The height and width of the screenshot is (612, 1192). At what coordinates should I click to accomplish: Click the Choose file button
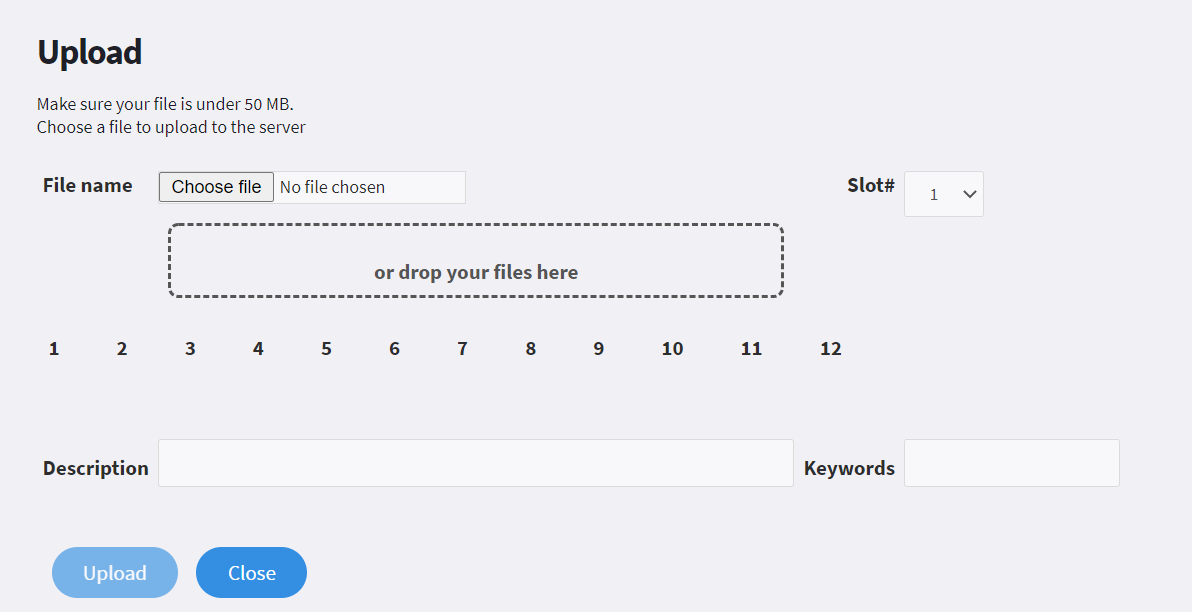tap(216, 187)
